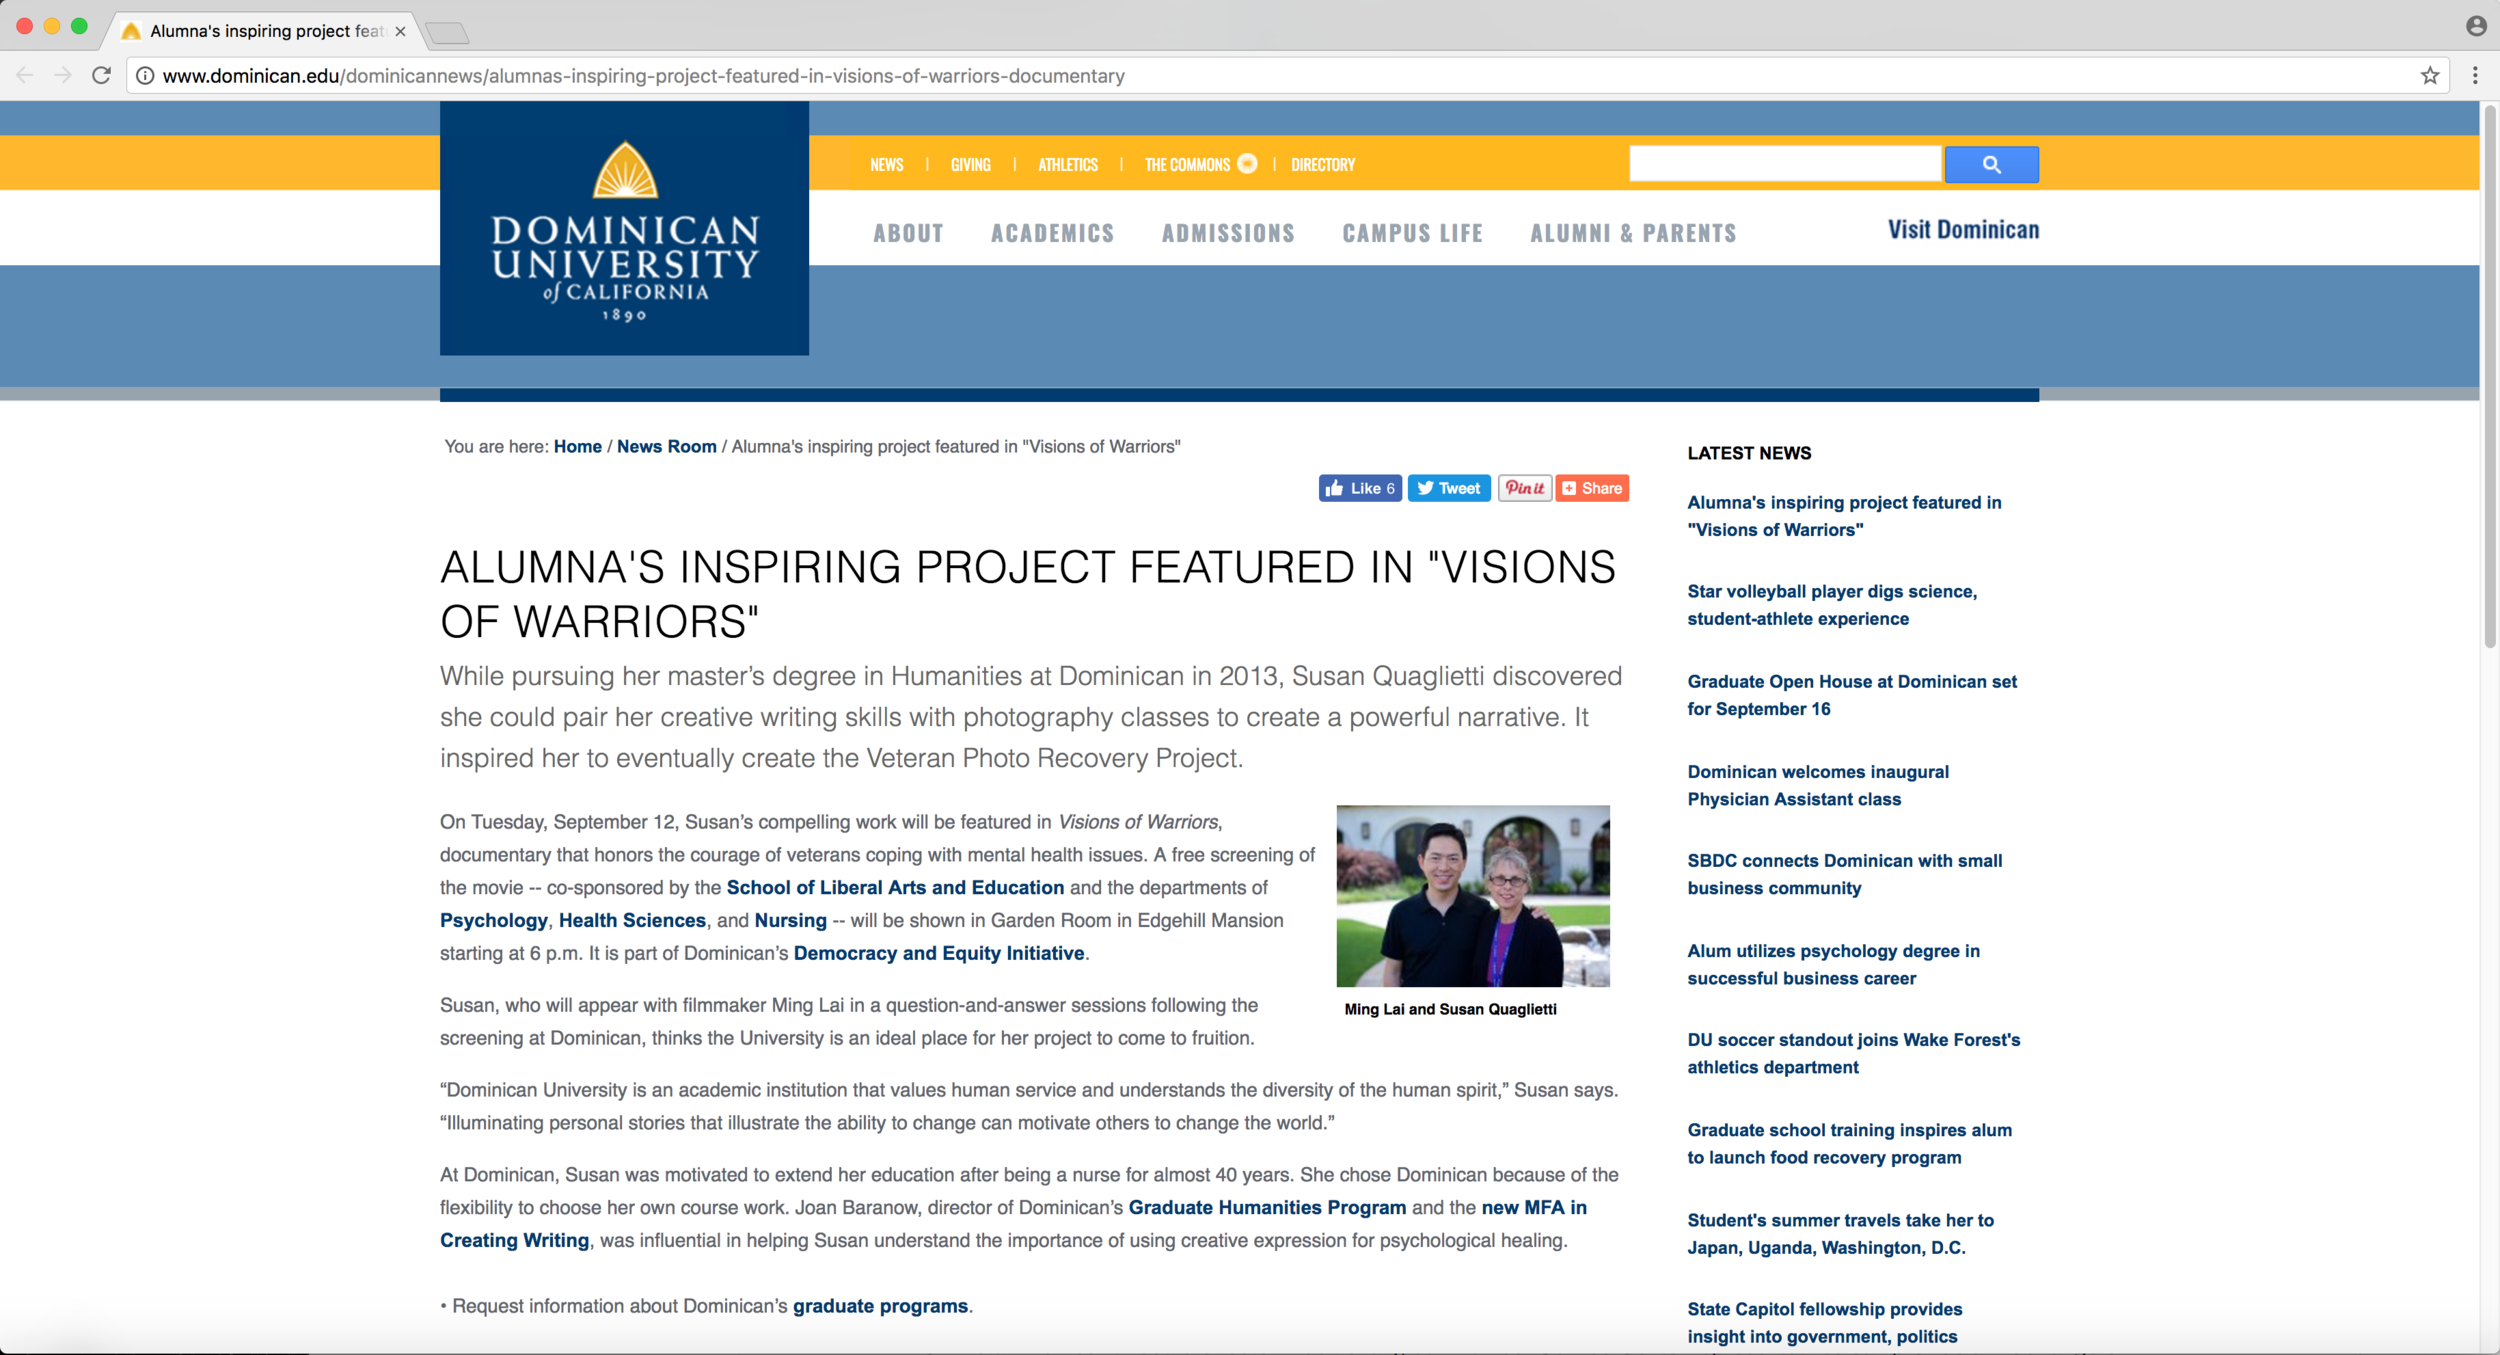
Task: Pin the article with Pin it button
Action: pos(1524,488)
